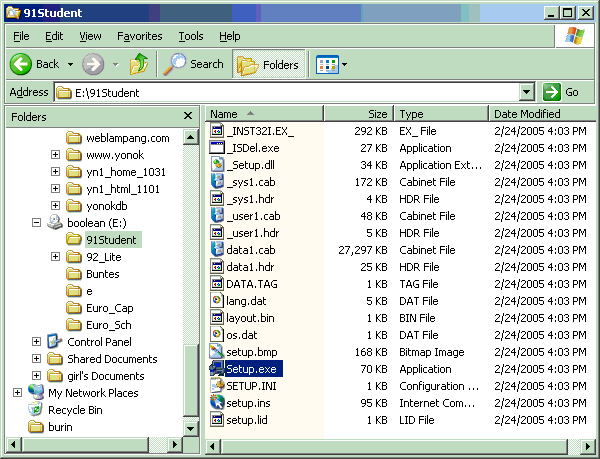Select the data1.cab cabinet file icon

point(217,250)
